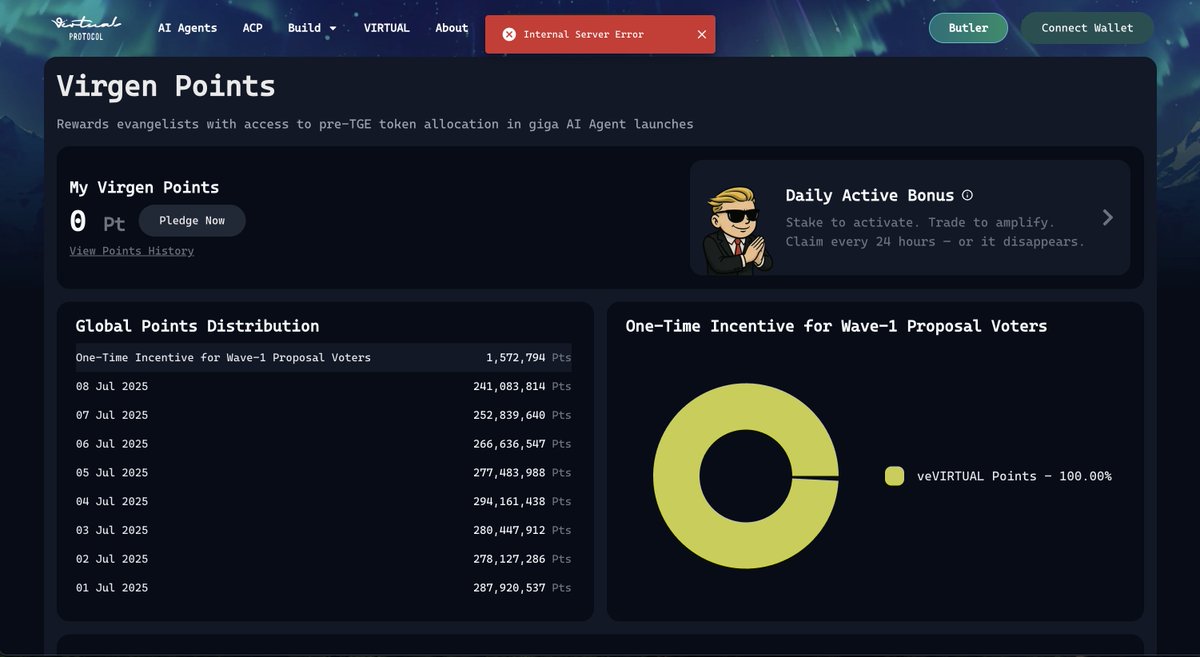Expand the Build dropdown menu
1200x657 pixels.
(x=312, y=28)
